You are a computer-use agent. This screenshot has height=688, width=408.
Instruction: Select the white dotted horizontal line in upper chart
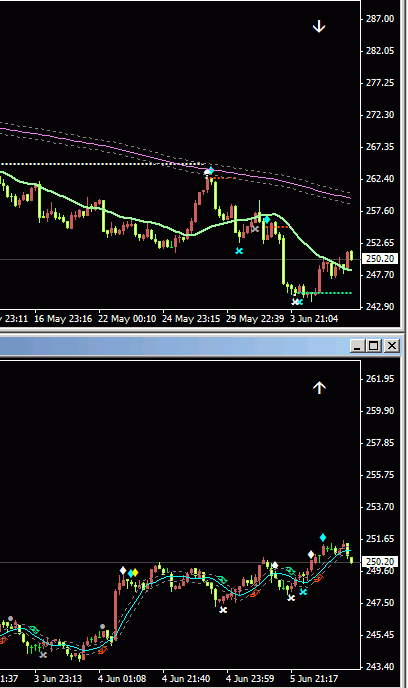click(x=103, y=164)
